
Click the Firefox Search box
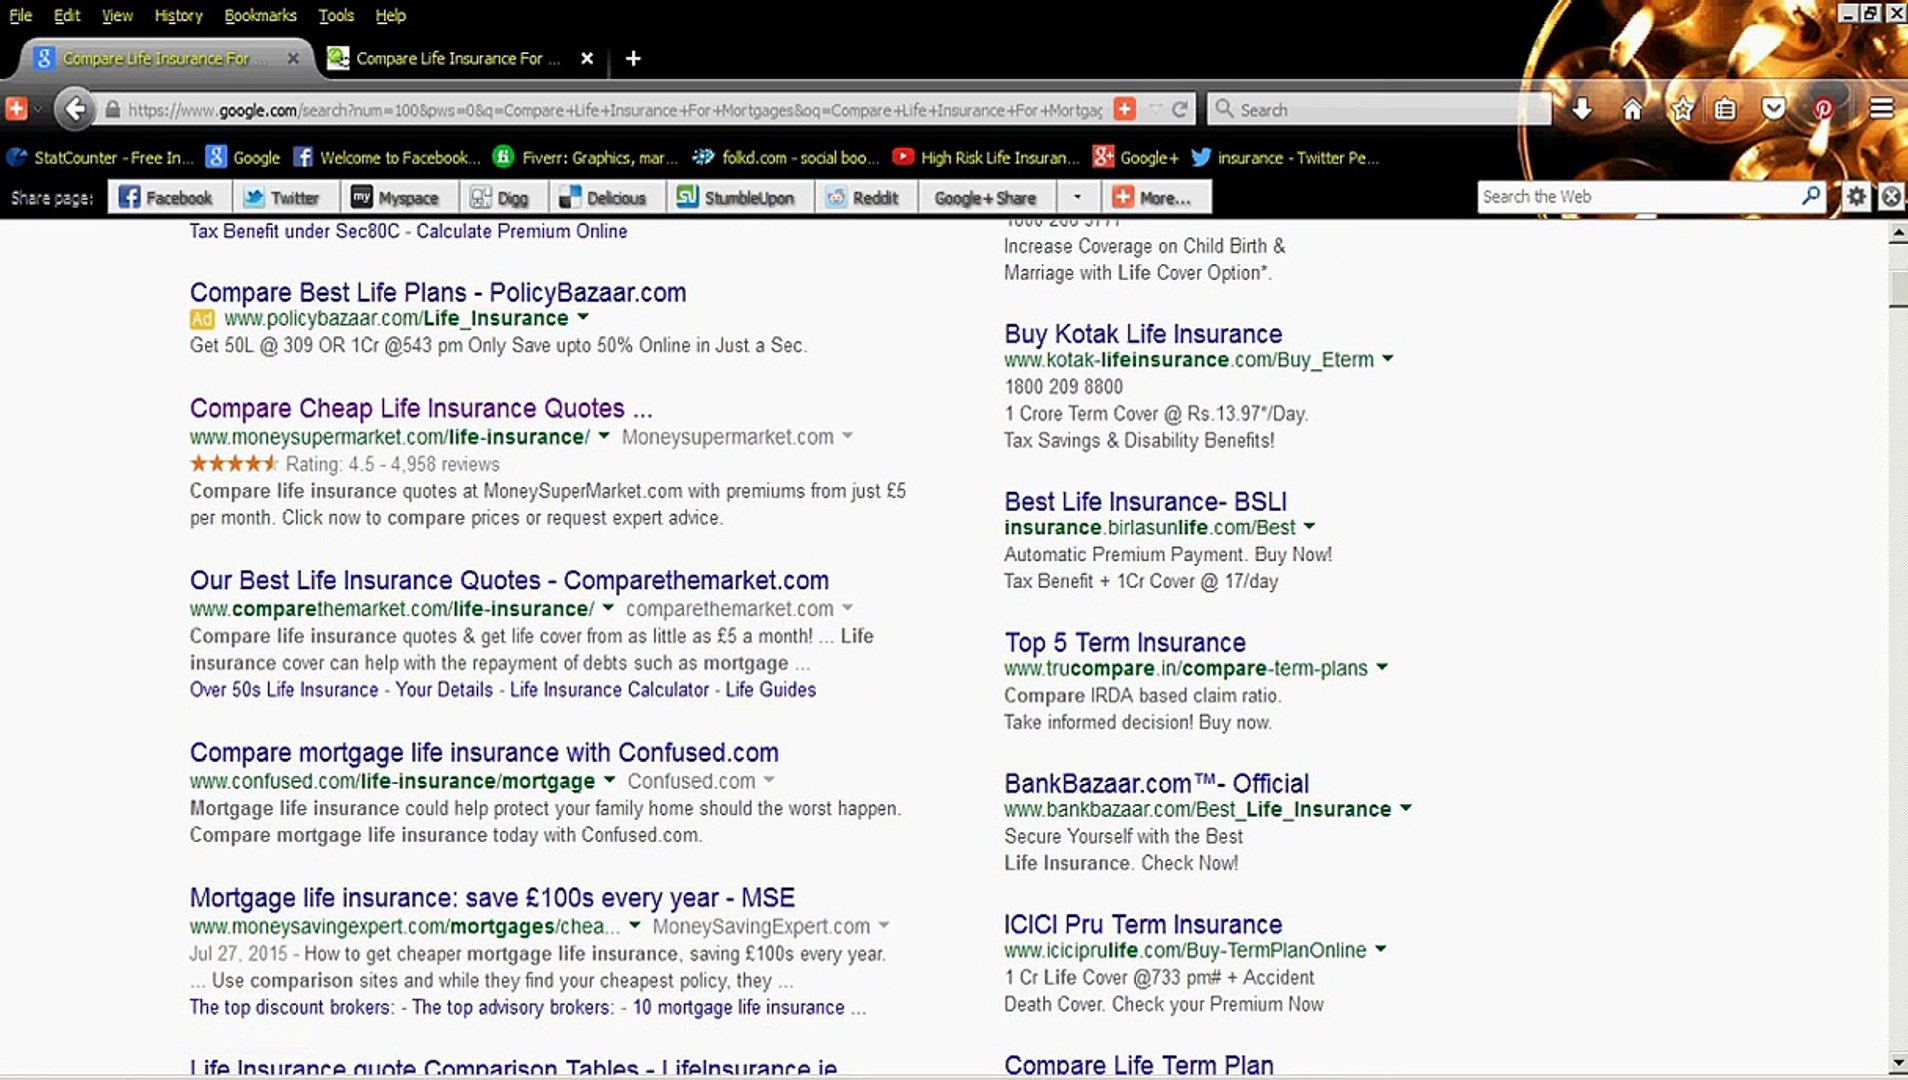(x=1380, y=110)
